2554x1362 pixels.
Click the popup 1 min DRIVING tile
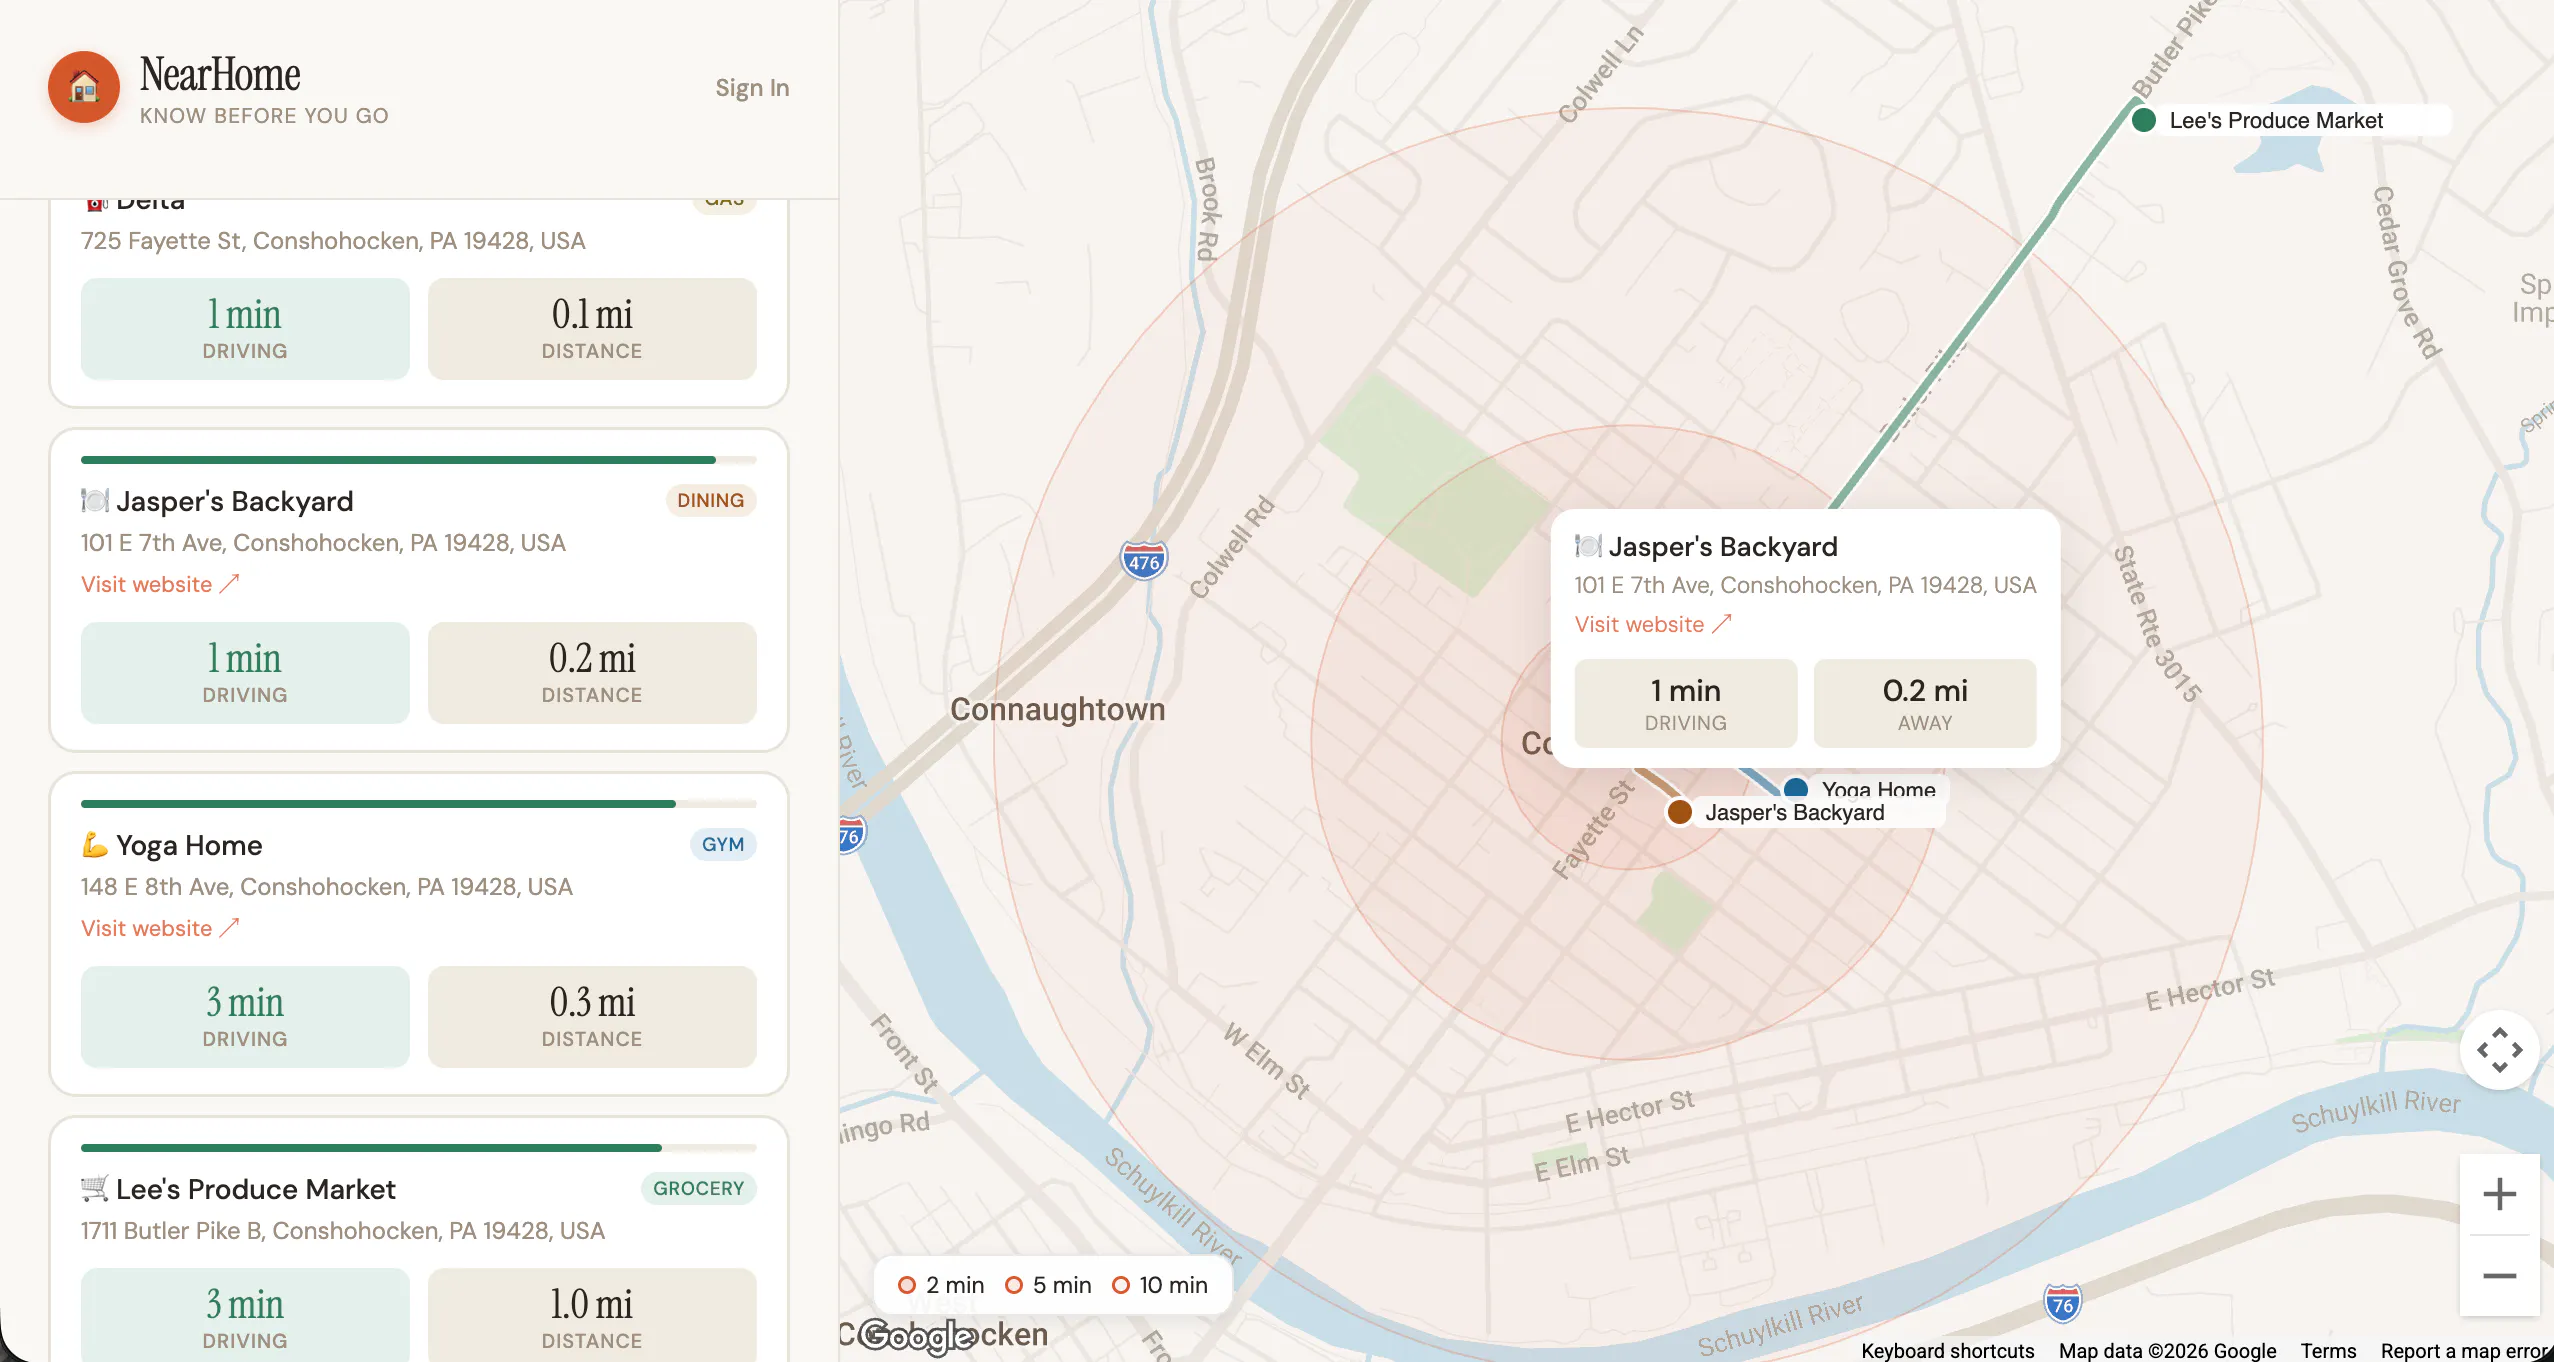tap(1685, 703)
